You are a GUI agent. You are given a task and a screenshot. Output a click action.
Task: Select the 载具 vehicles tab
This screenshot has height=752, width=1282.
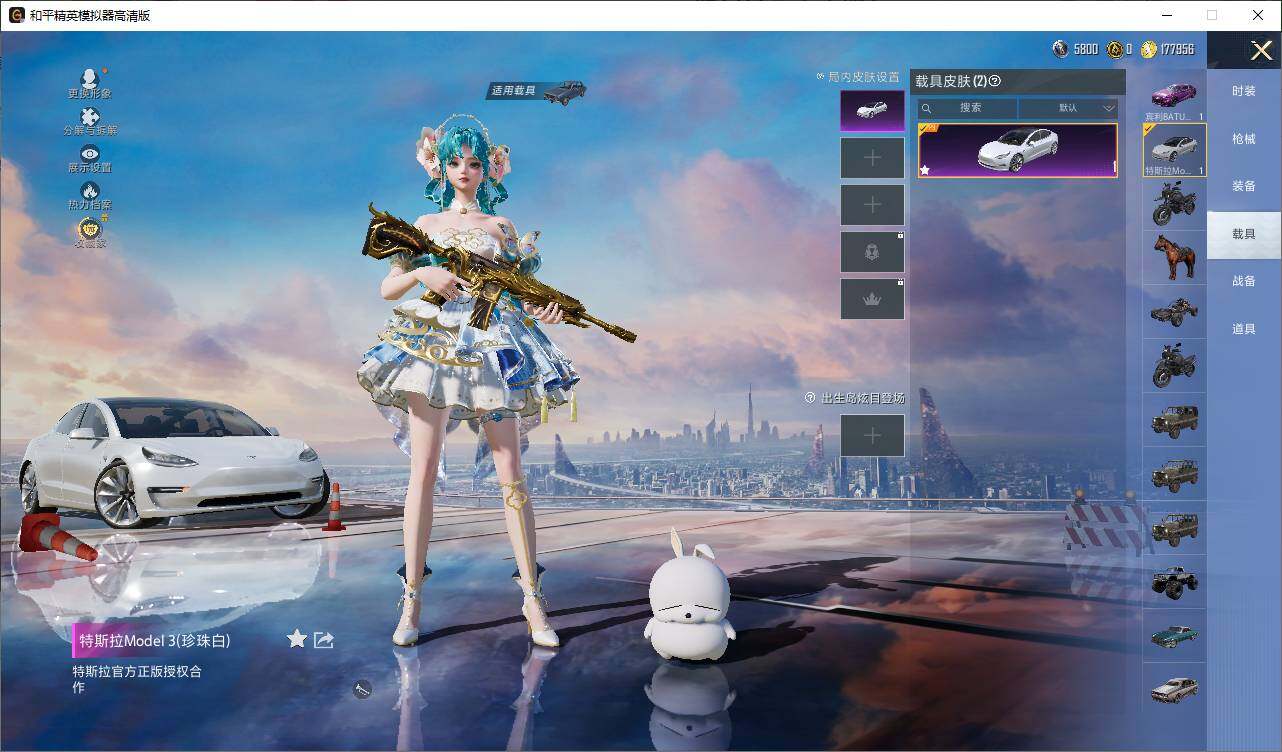(1244, 234)
